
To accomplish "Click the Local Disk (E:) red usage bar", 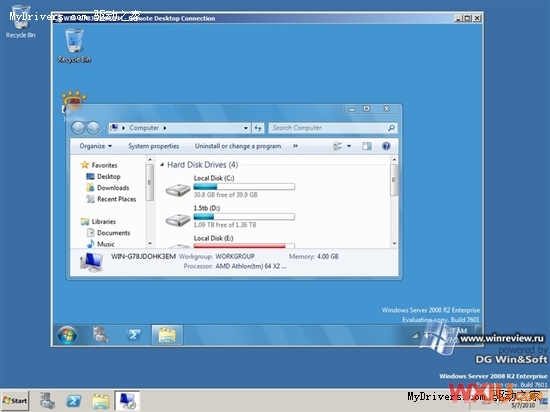I will (244, 246).
